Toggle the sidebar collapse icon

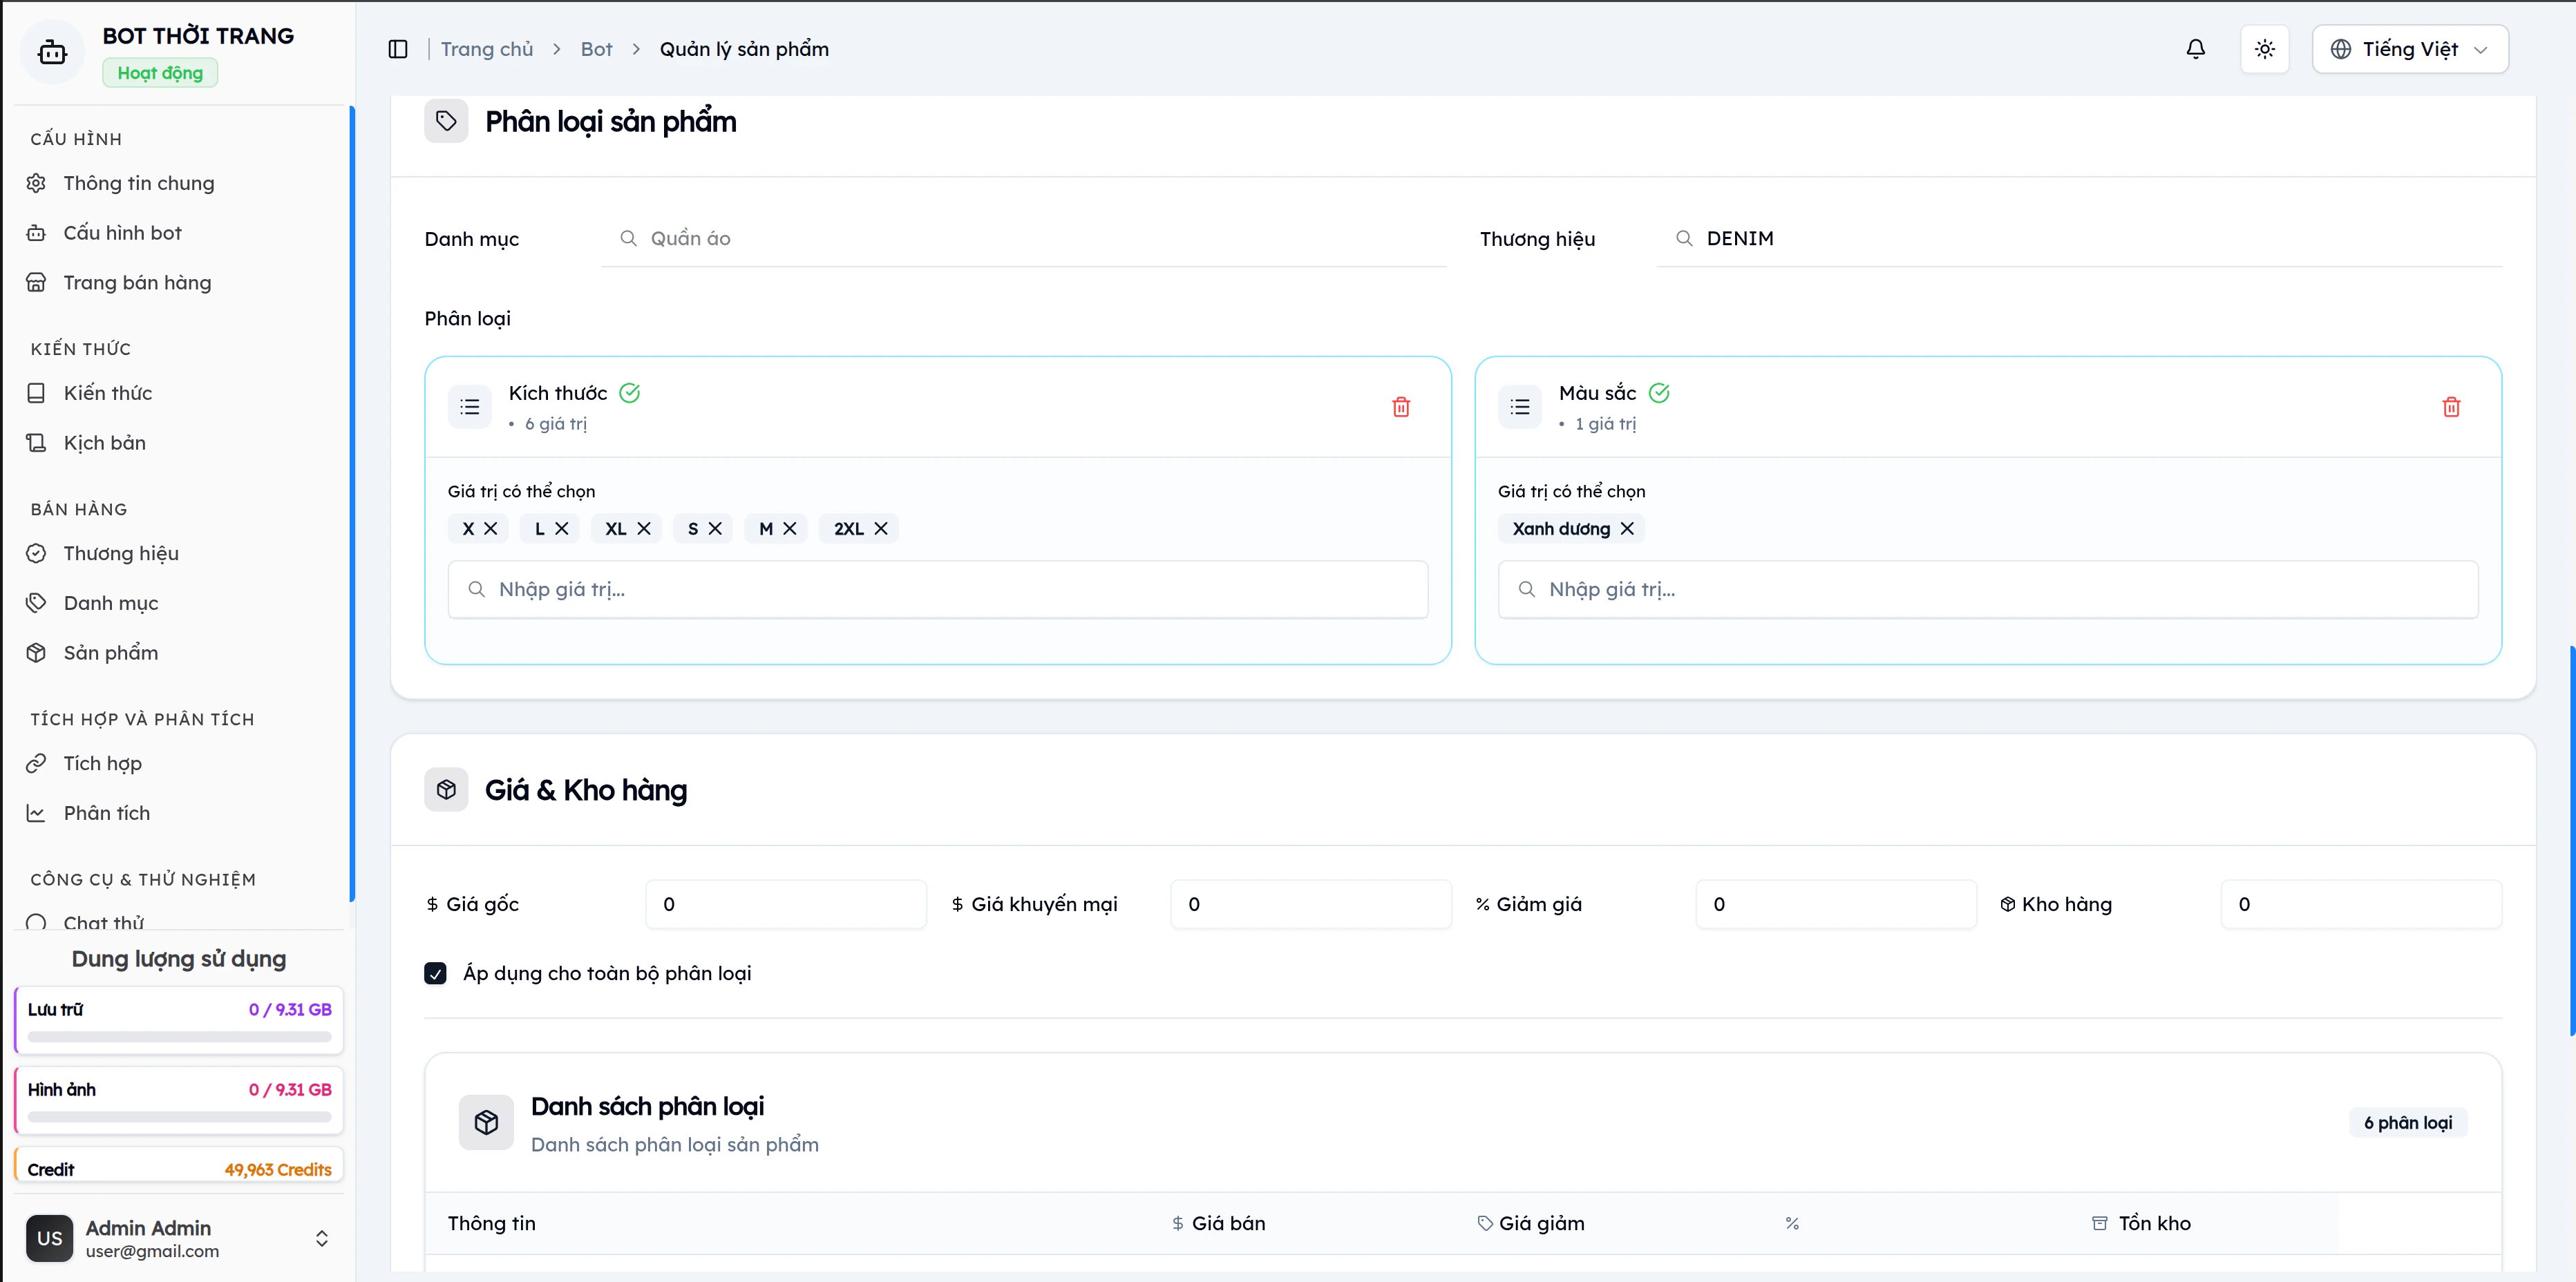tap(397, 49)
